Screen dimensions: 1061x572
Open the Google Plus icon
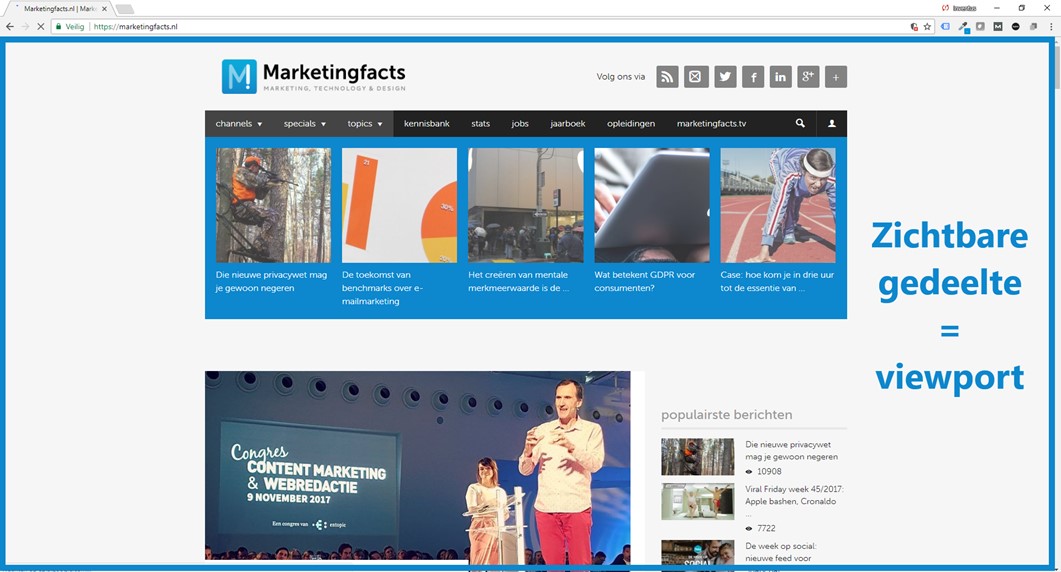[808, 77]
